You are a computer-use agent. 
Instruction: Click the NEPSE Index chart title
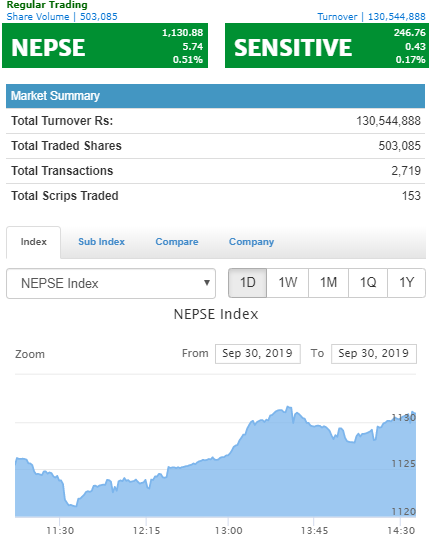tap(216, 314)
